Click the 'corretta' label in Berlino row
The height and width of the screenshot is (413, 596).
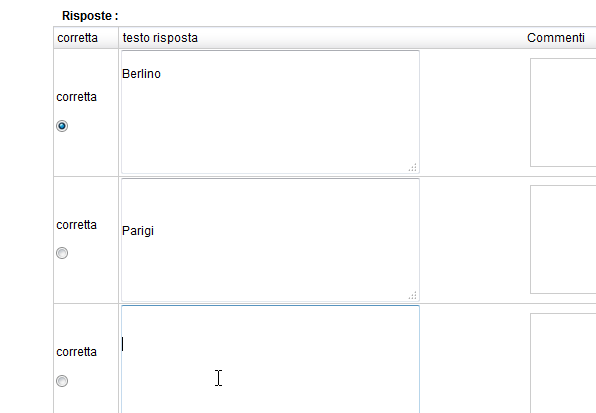click(76, 97)
